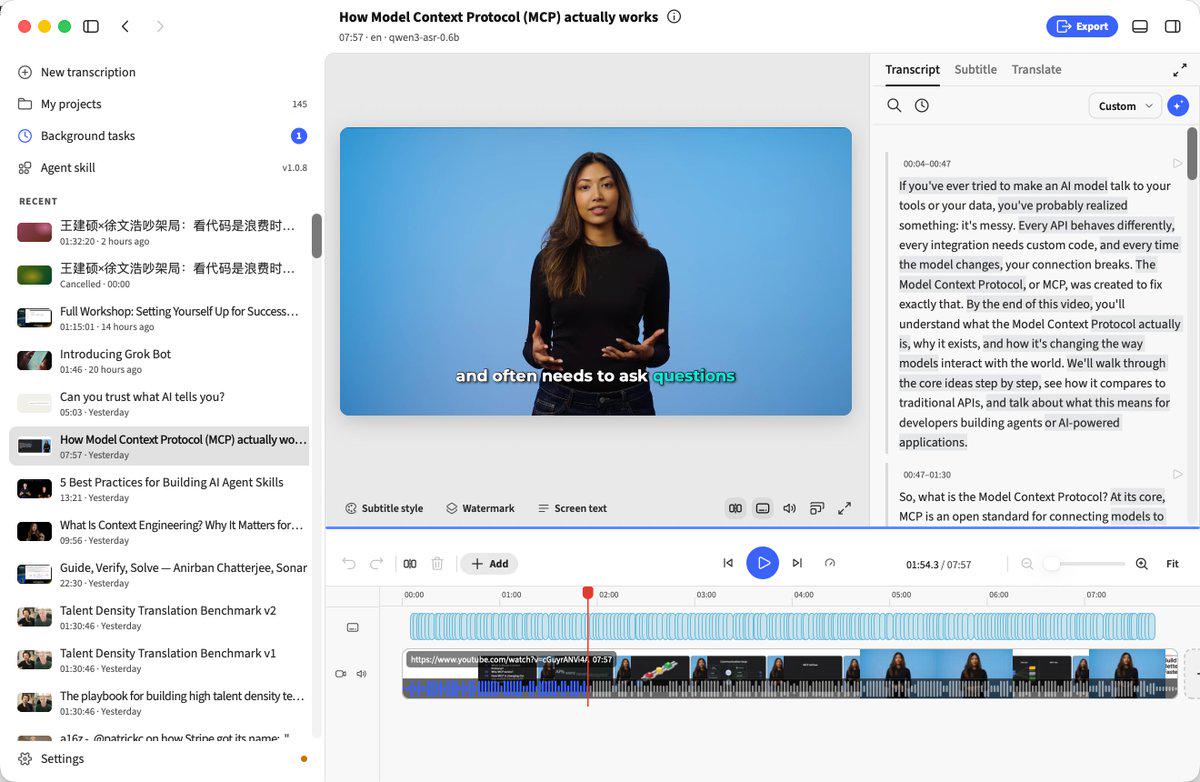Viewport: 1200px width, 782px height.
Task: Switch to the Translate tab
Action: point(1036,69)
